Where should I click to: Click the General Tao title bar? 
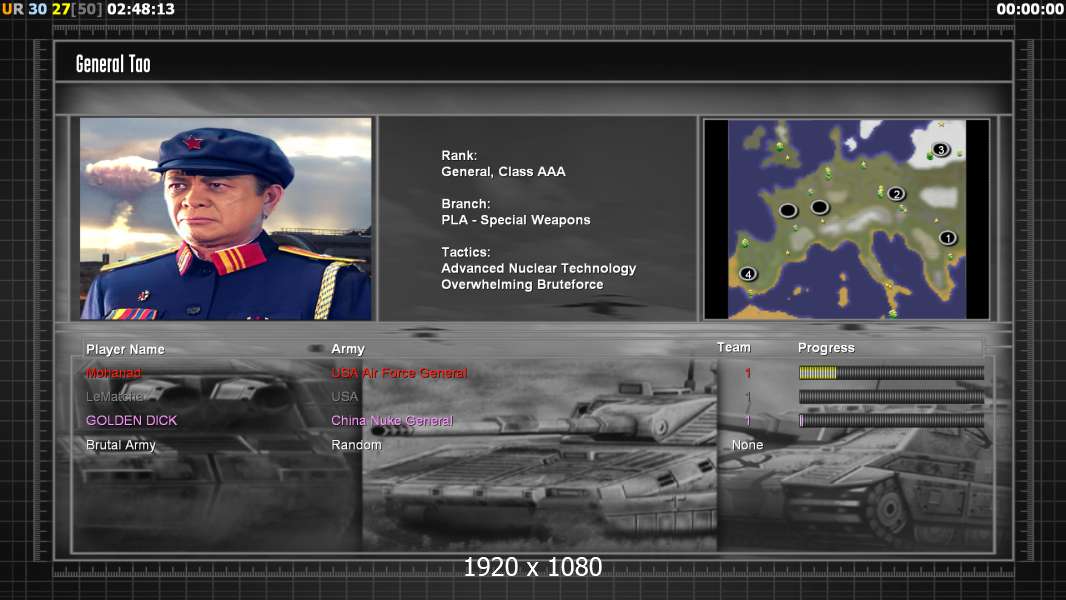[532, 64]
